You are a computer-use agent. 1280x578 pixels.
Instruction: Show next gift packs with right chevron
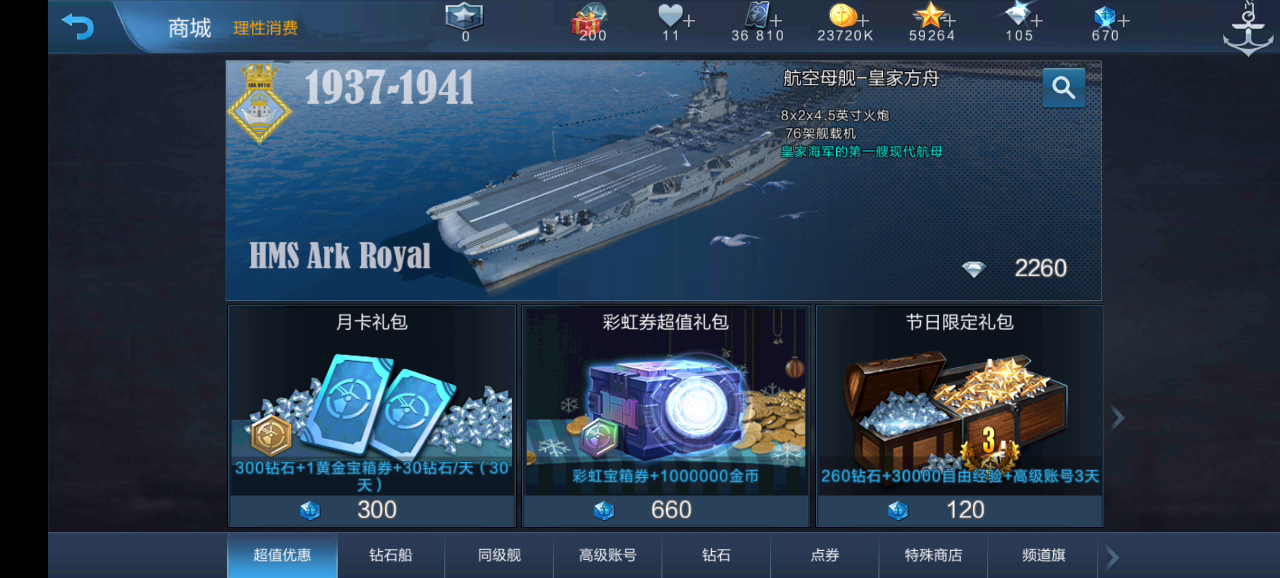point(1118,417)
